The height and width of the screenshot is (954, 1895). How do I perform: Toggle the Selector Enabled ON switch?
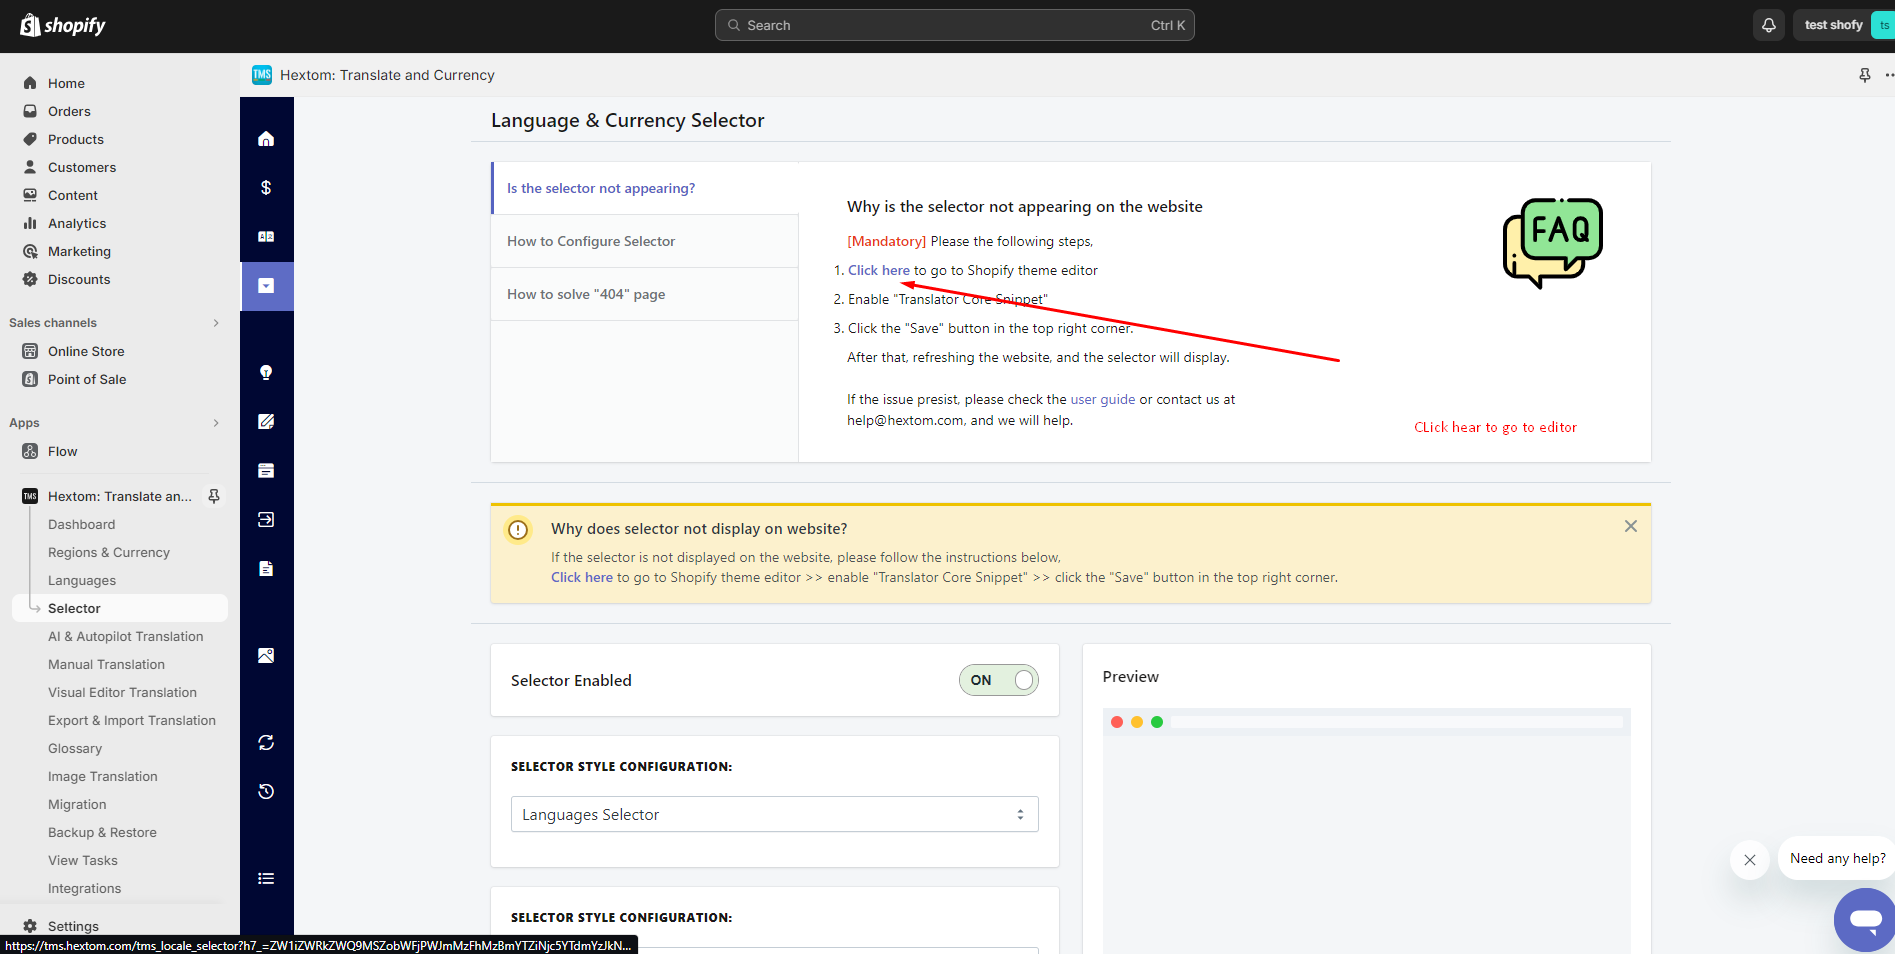point(998,680)
